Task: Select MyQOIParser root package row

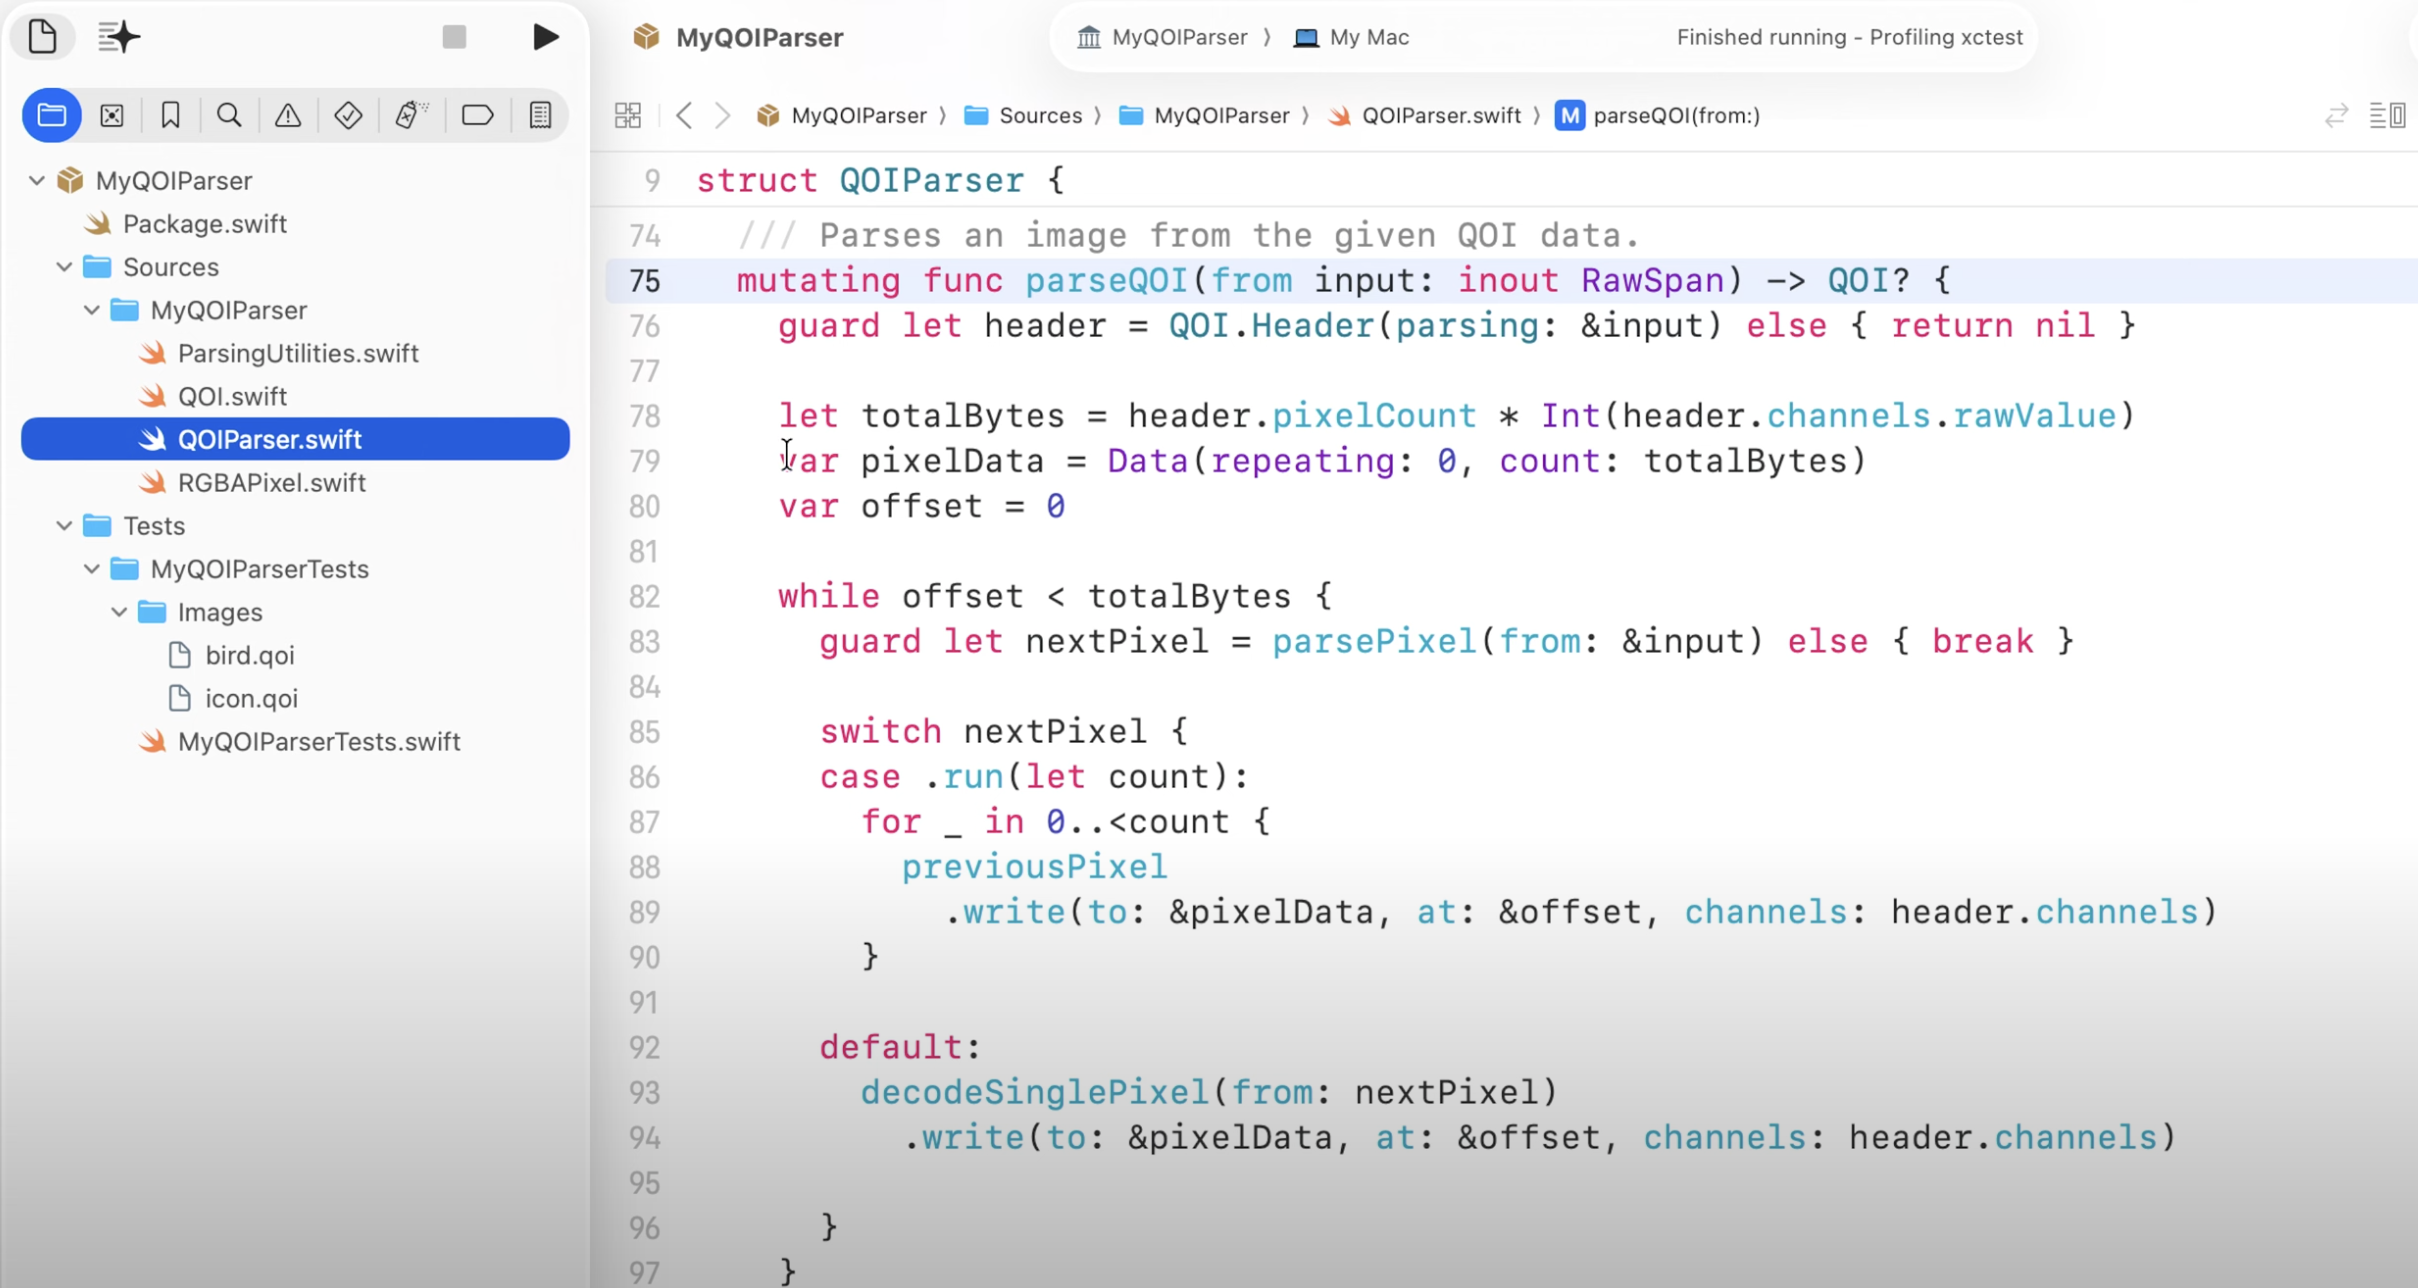Action: [295, 180]
